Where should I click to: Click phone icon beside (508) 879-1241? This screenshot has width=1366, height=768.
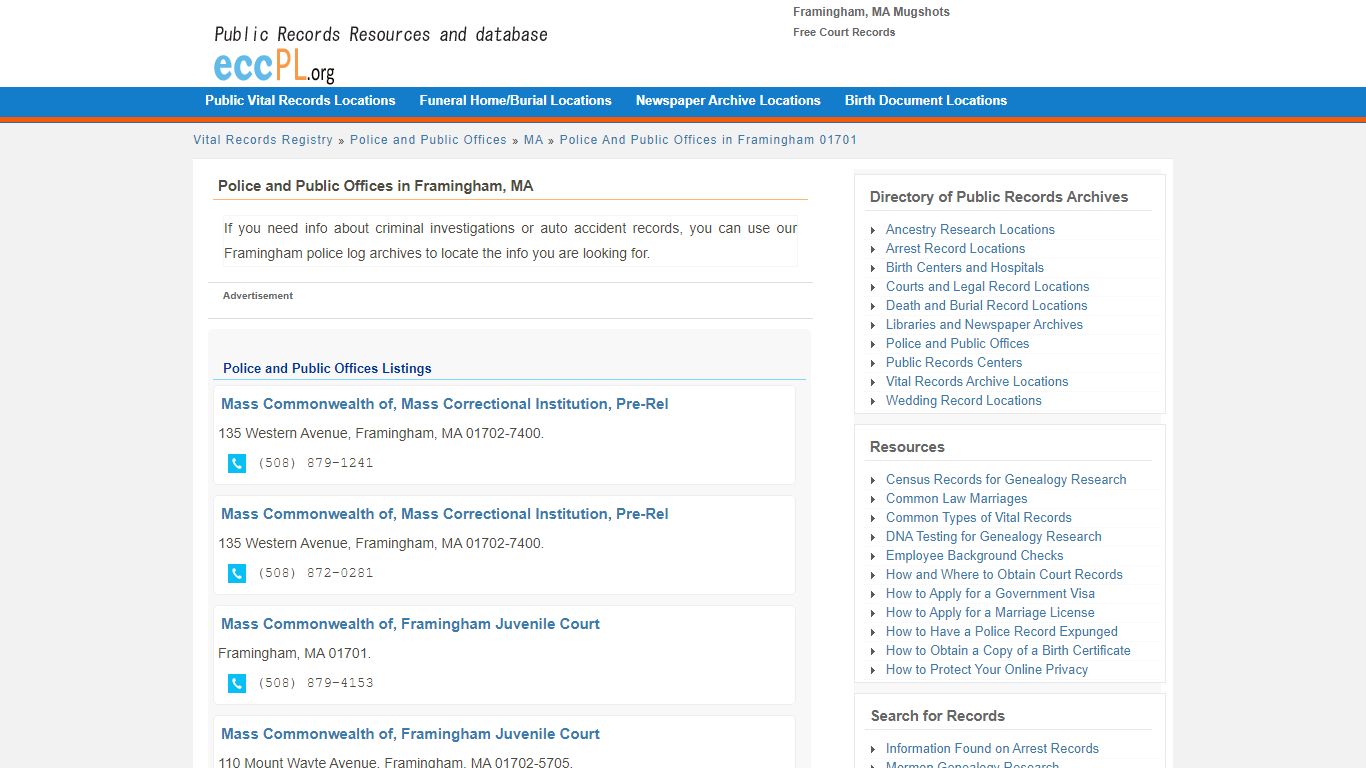click(x=237, y=463)
